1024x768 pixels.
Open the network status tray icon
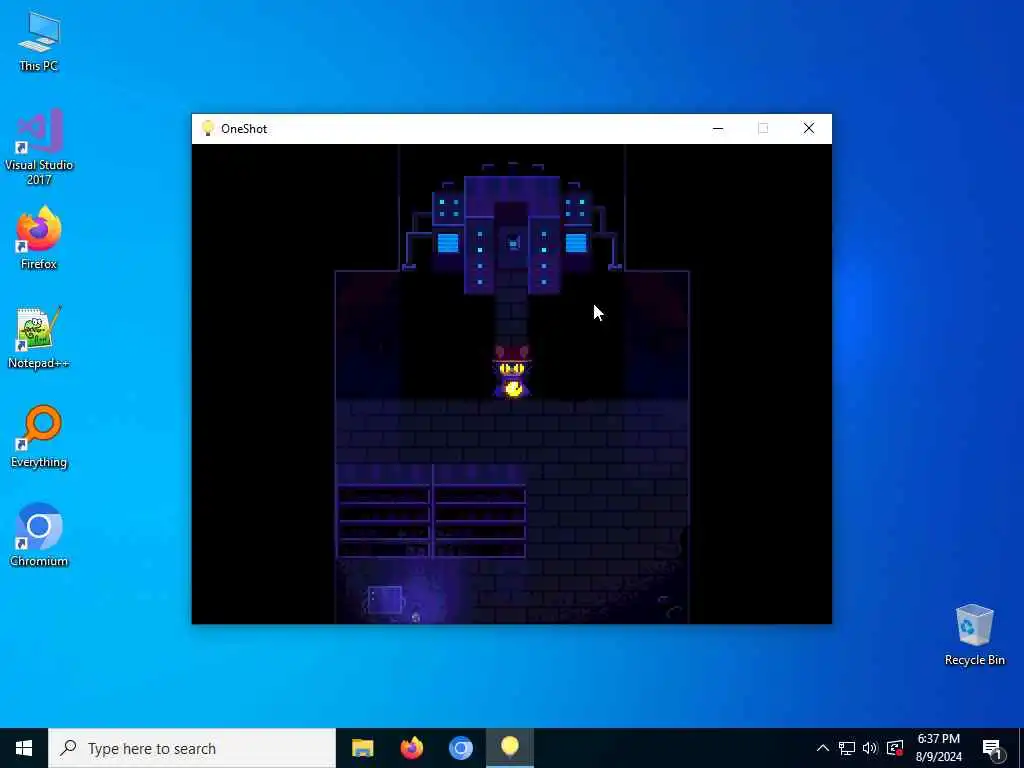tap(847, 748)
